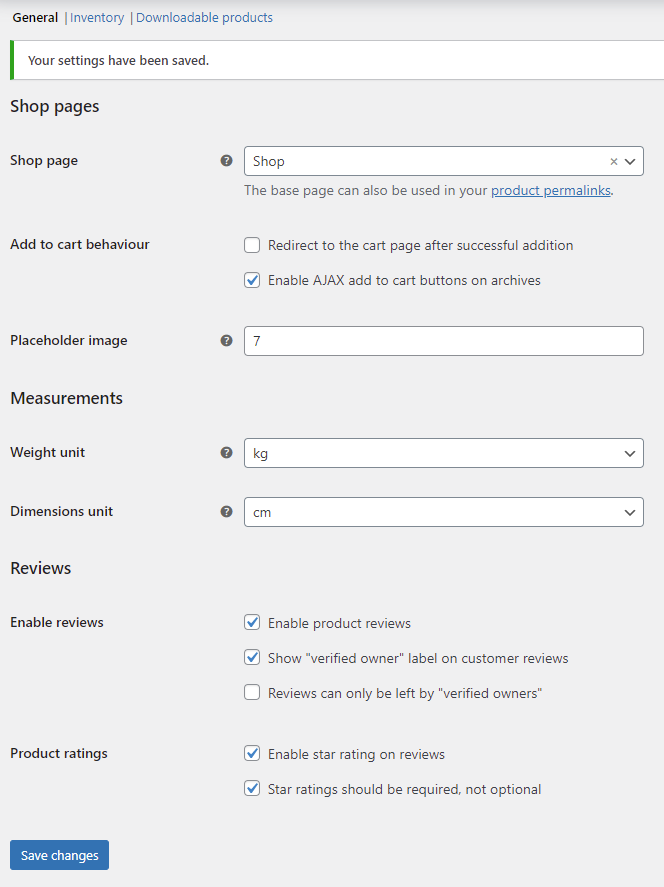Uncheck Enable star rating on reviews
This screenshot has height=887, width=664.
(252, 753)
